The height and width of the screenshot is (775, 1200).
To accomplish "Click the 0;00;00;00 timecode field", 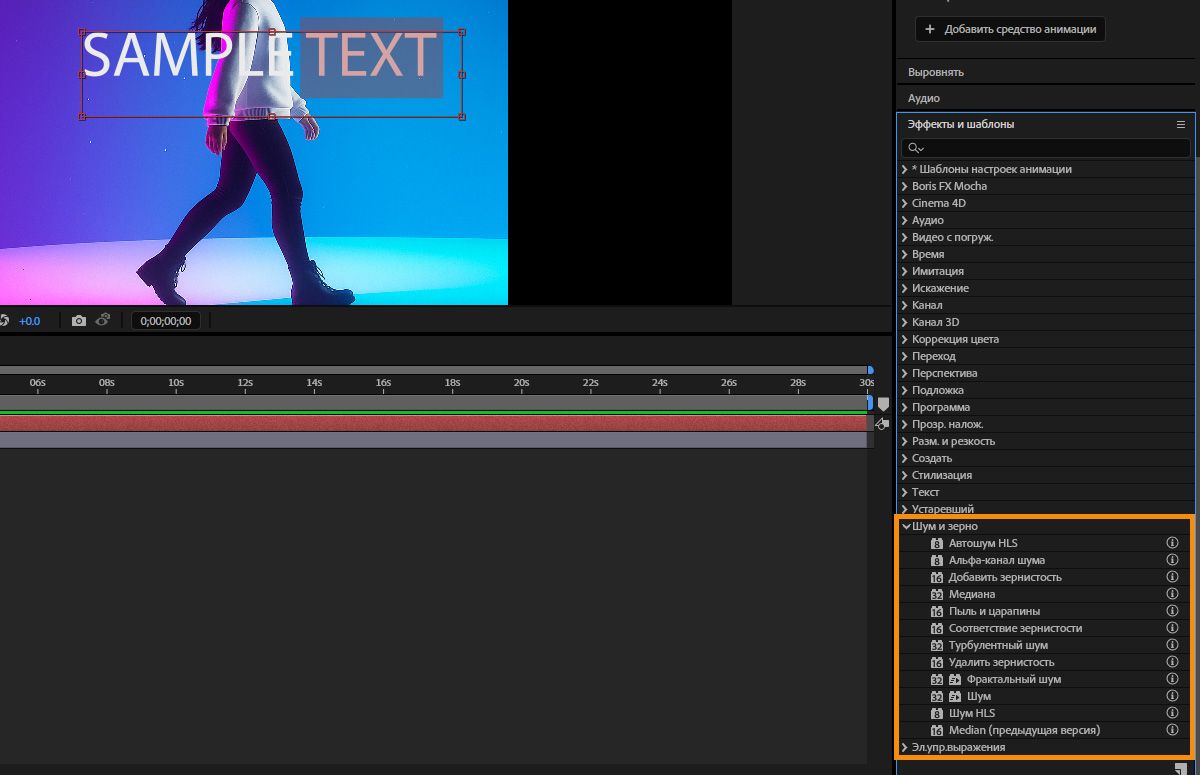I will click(166, 321).
